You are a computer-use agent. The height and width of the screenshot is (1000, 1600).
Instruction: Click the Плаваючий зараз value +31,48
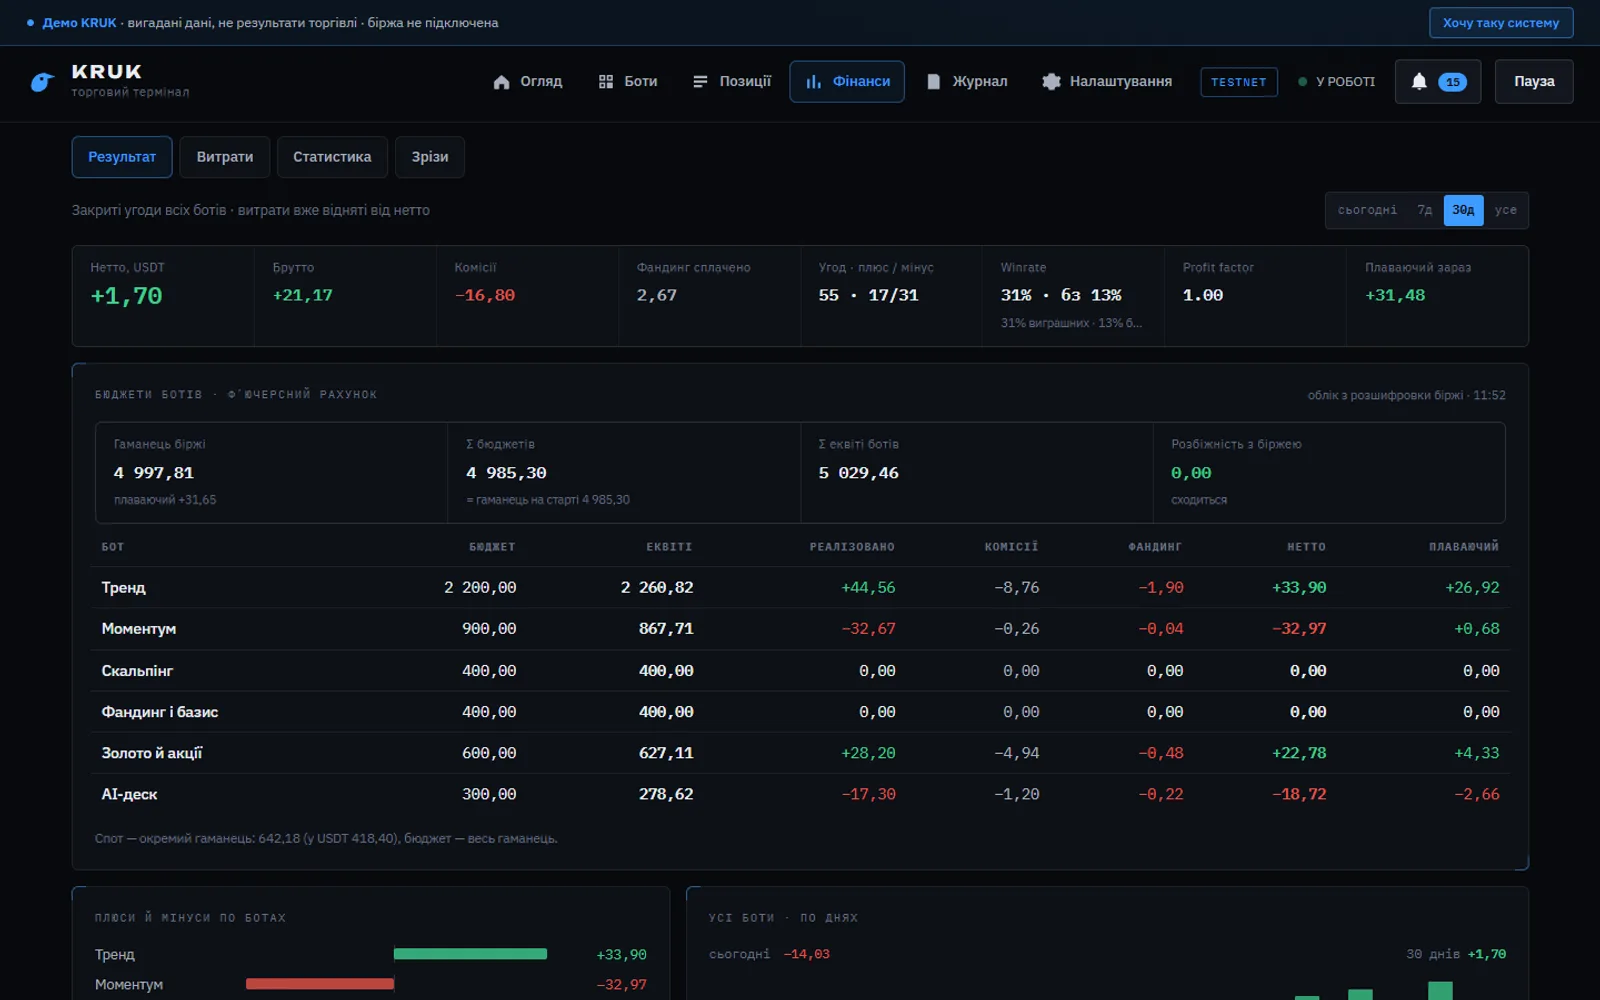[1396, 295]
